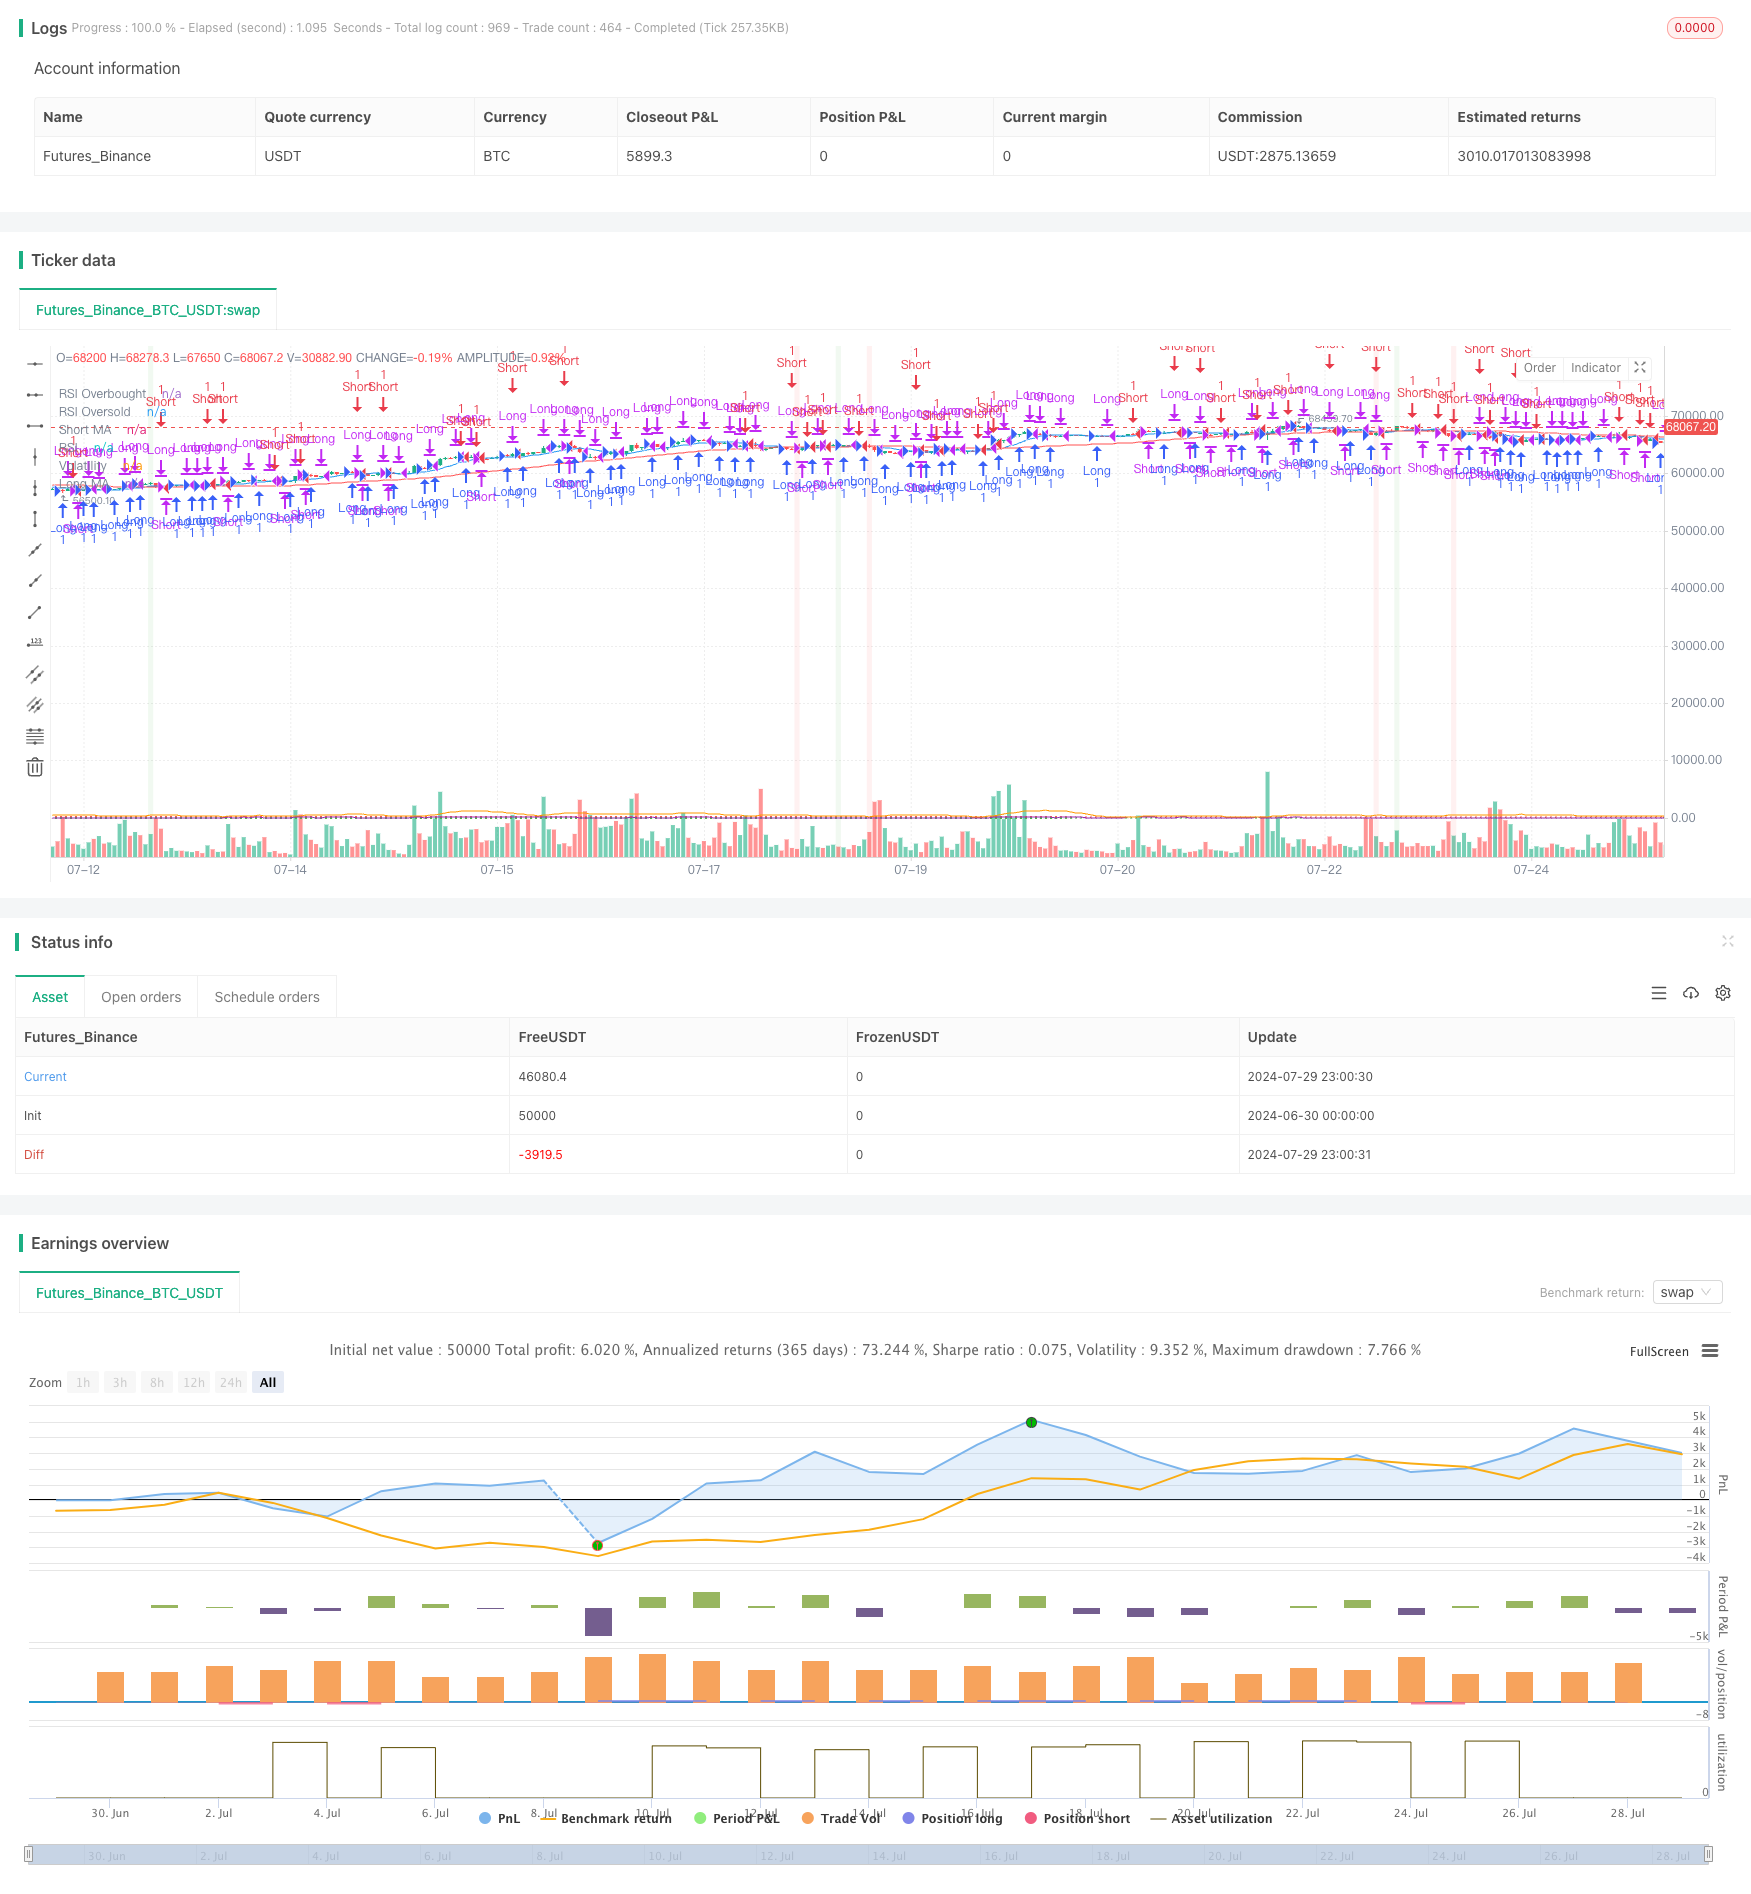Viewport: 1751px width, 1894px height.
Task: Set zoom range to 3h
Action: pos(120,1382)
